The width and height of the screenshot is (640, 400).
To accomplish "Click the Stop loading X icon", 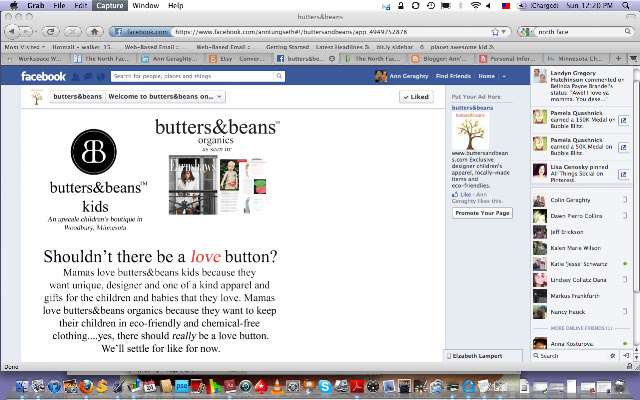I will 73,31.
